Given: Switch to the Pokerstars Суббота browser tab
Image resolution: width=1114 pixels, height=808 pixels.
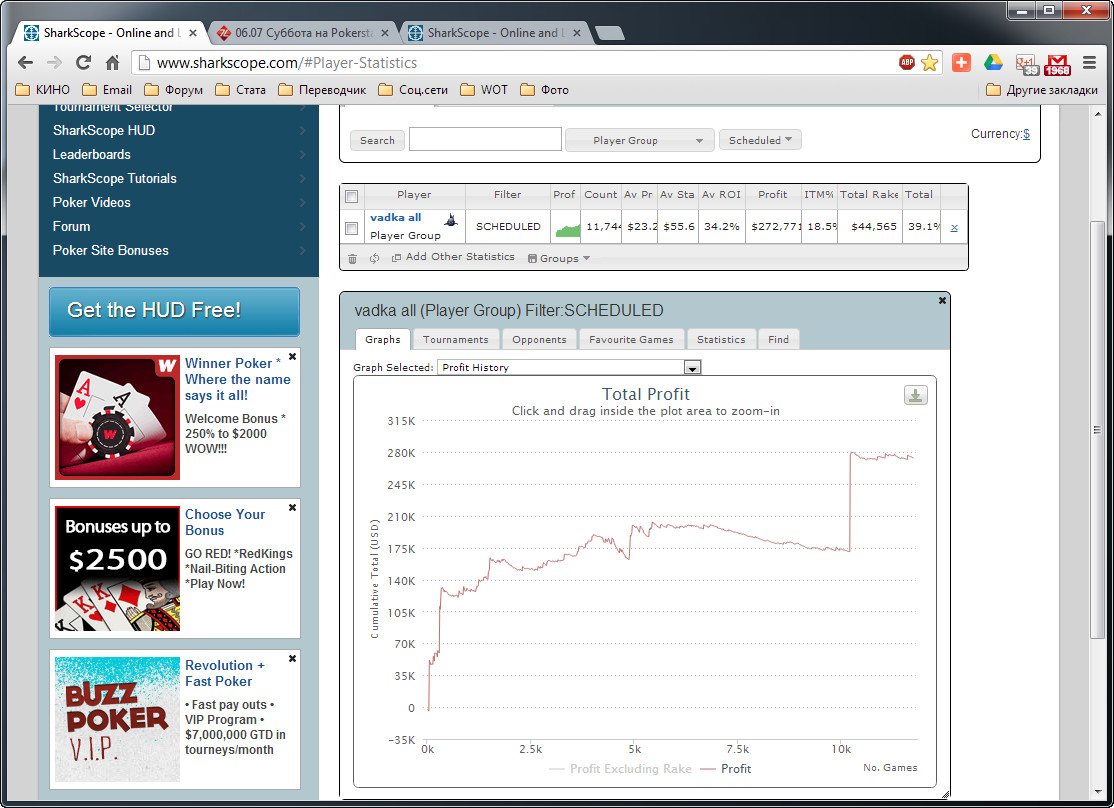Looking at the screenshot, I should click(303, 33).
